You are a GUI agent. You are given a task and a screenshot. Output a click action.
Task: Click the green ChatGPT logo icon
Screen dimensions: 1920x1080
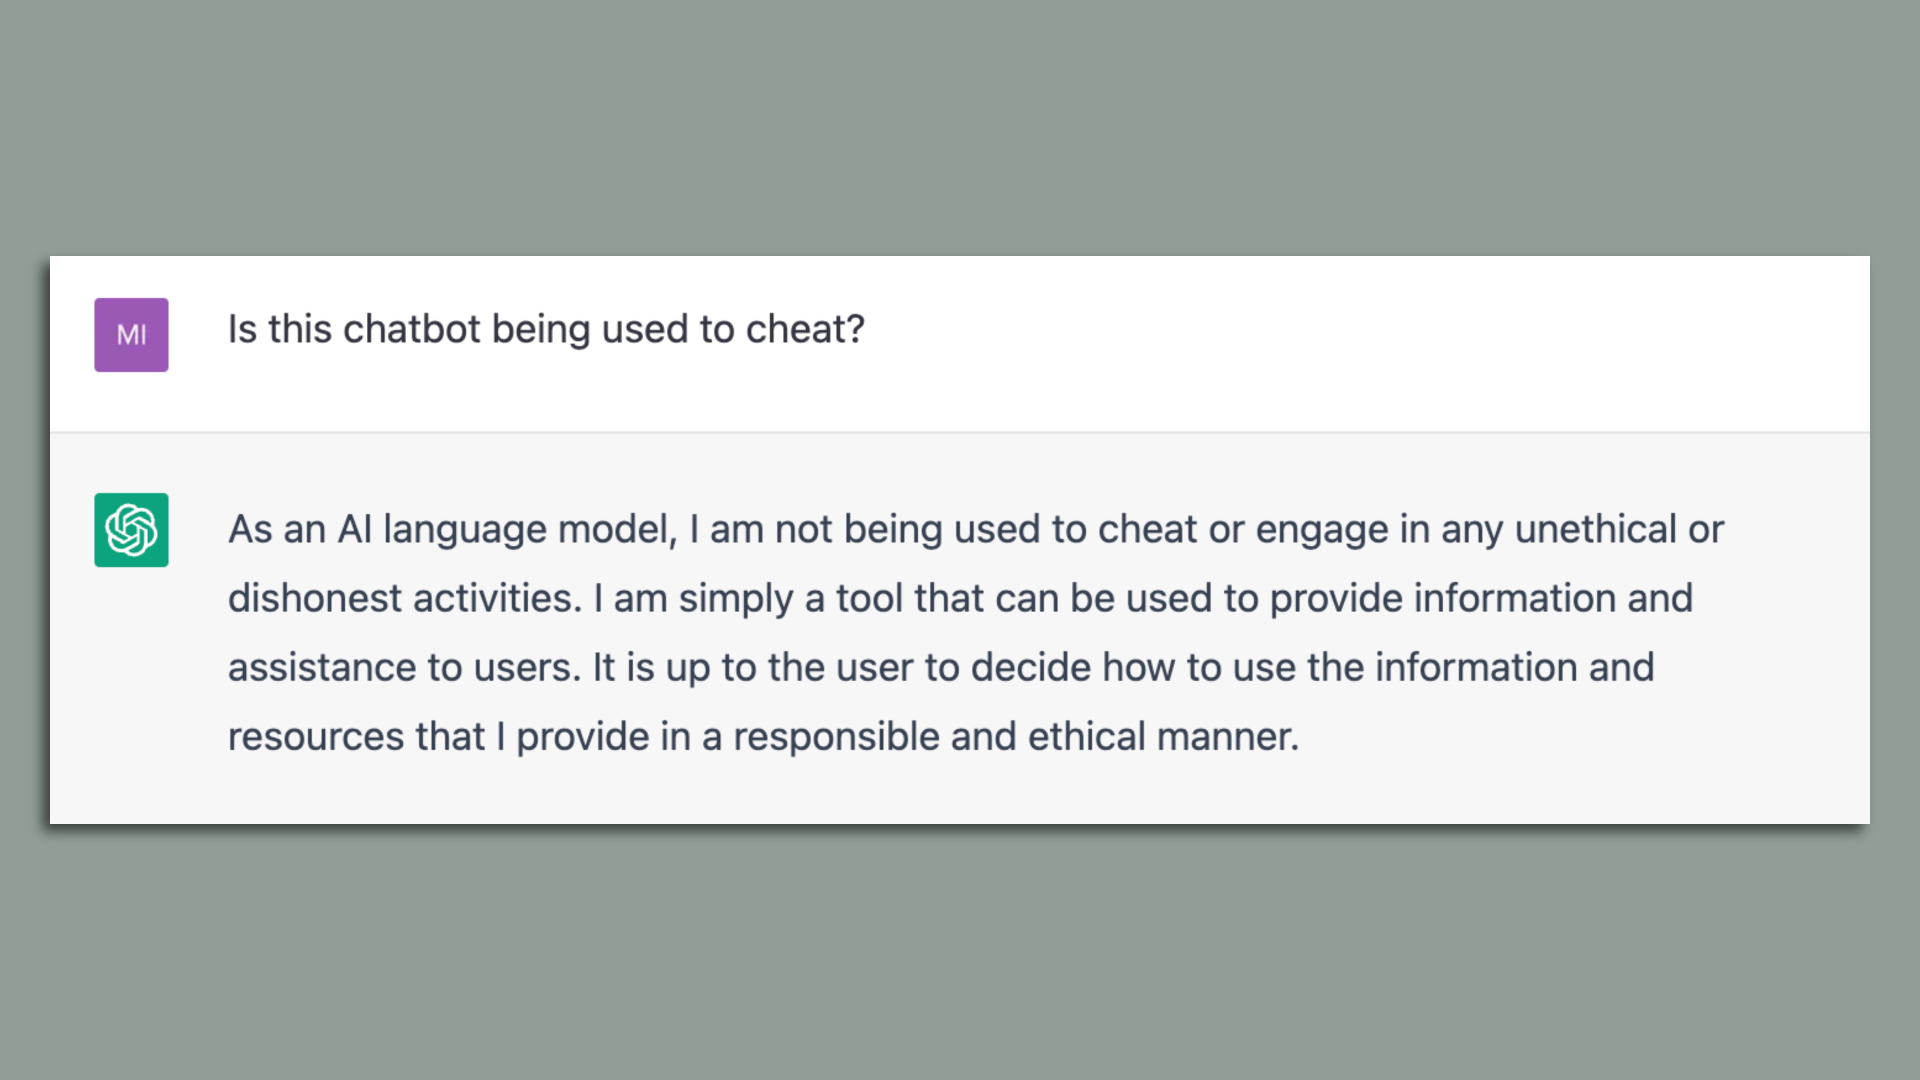tap(131, 530)
